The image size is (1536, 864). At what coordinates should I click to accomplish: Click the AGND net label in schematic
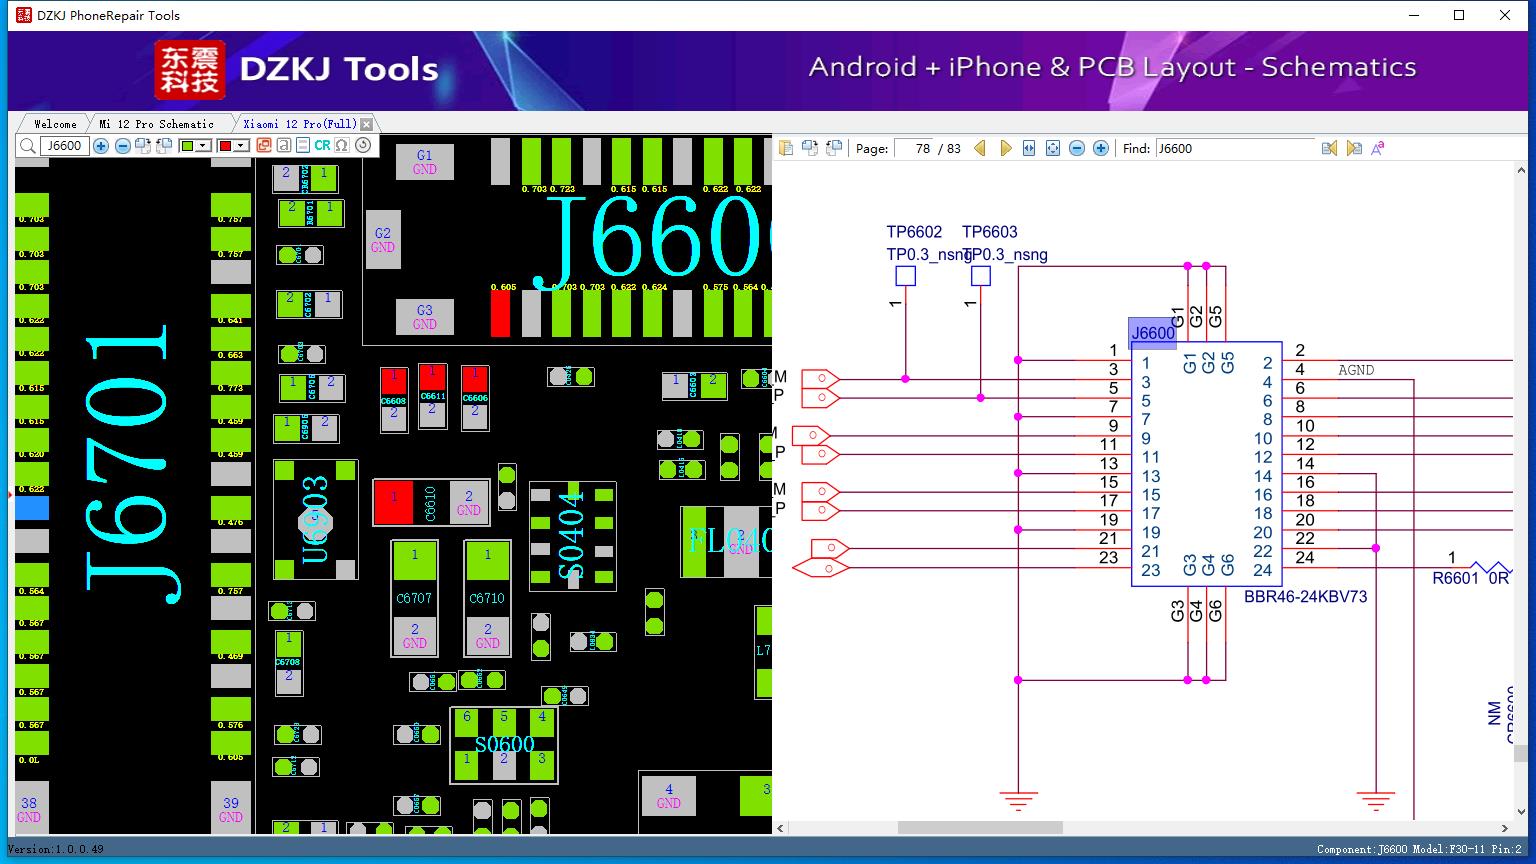(x=1356, y=370)
